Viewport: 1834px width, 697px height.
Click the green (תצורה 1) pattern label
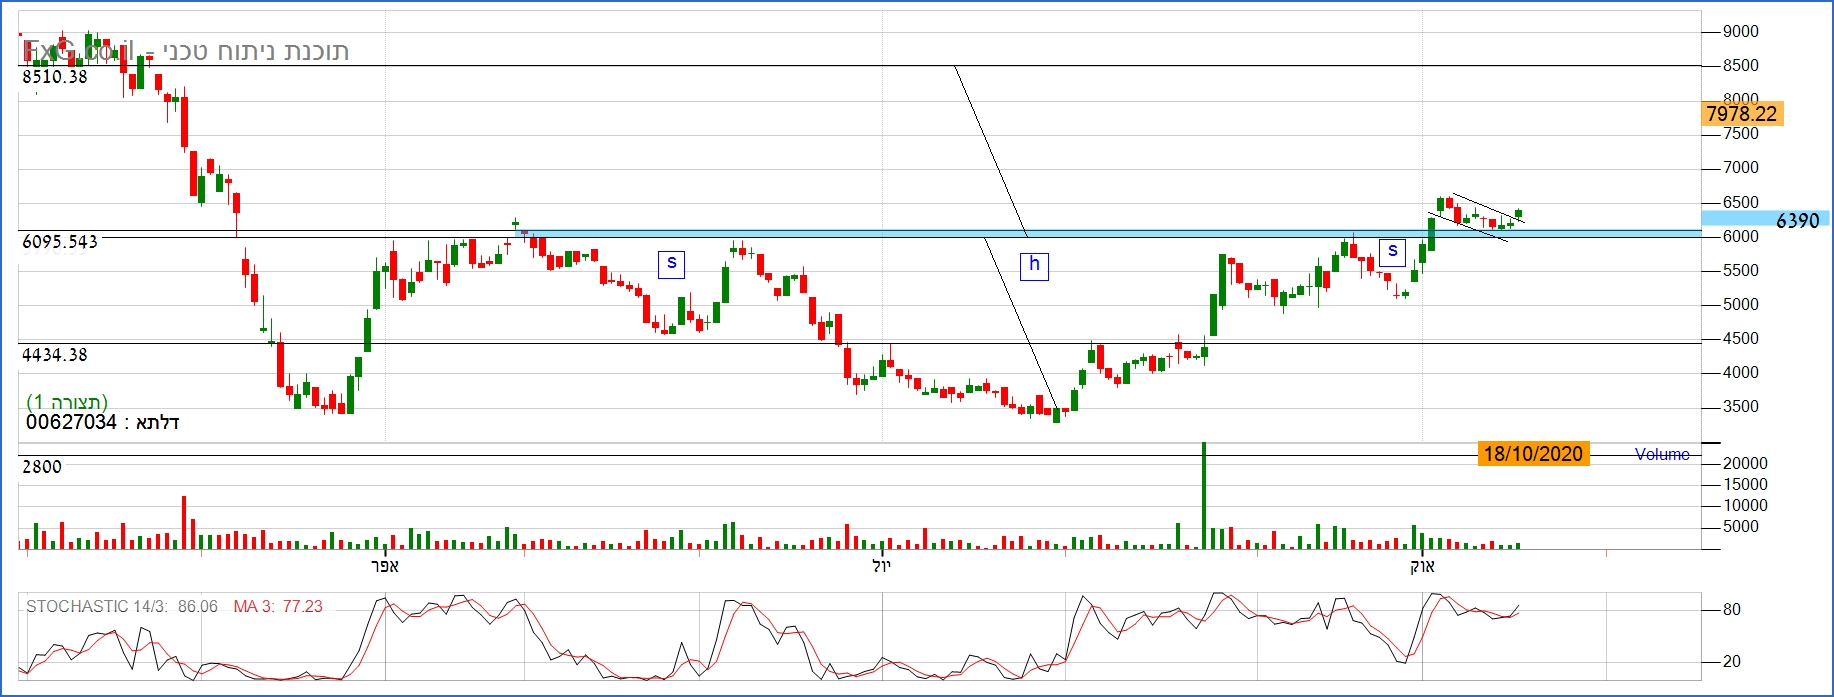coord(67,402)
